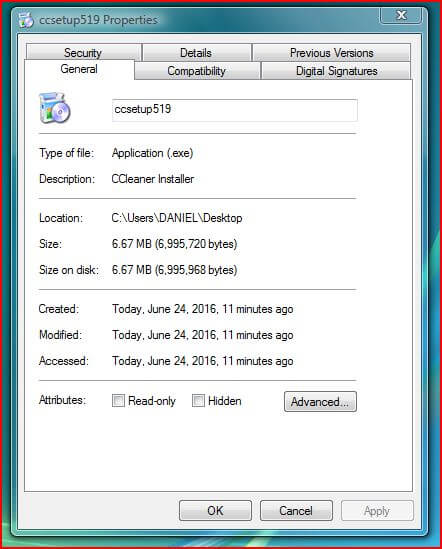Go to the Previous Versions tab

click(331, 53)
